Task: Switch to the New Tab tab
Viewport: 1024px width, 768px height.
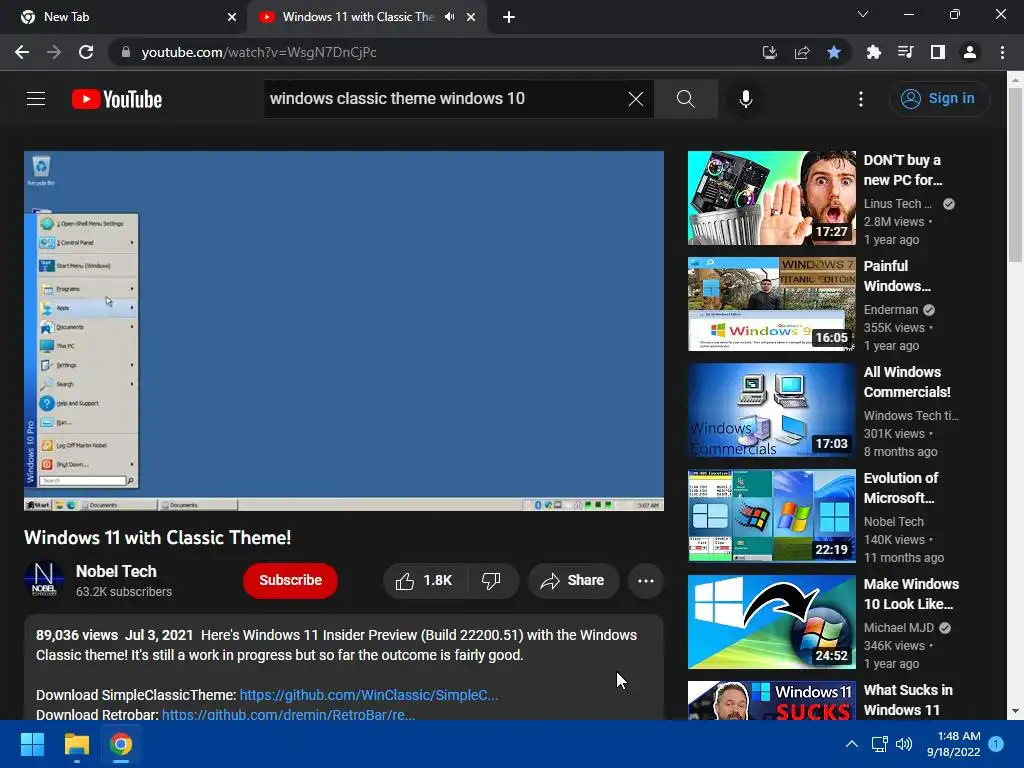Action: (x=123, y=17)
